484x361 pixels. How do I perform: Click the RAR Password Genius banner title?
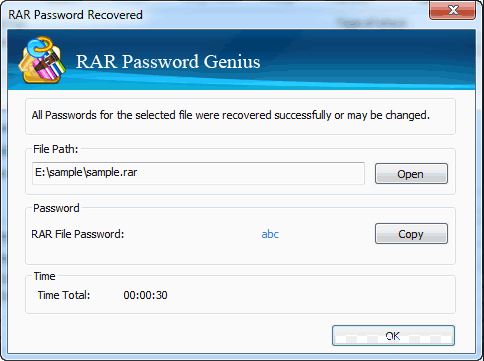pos(168,62)
